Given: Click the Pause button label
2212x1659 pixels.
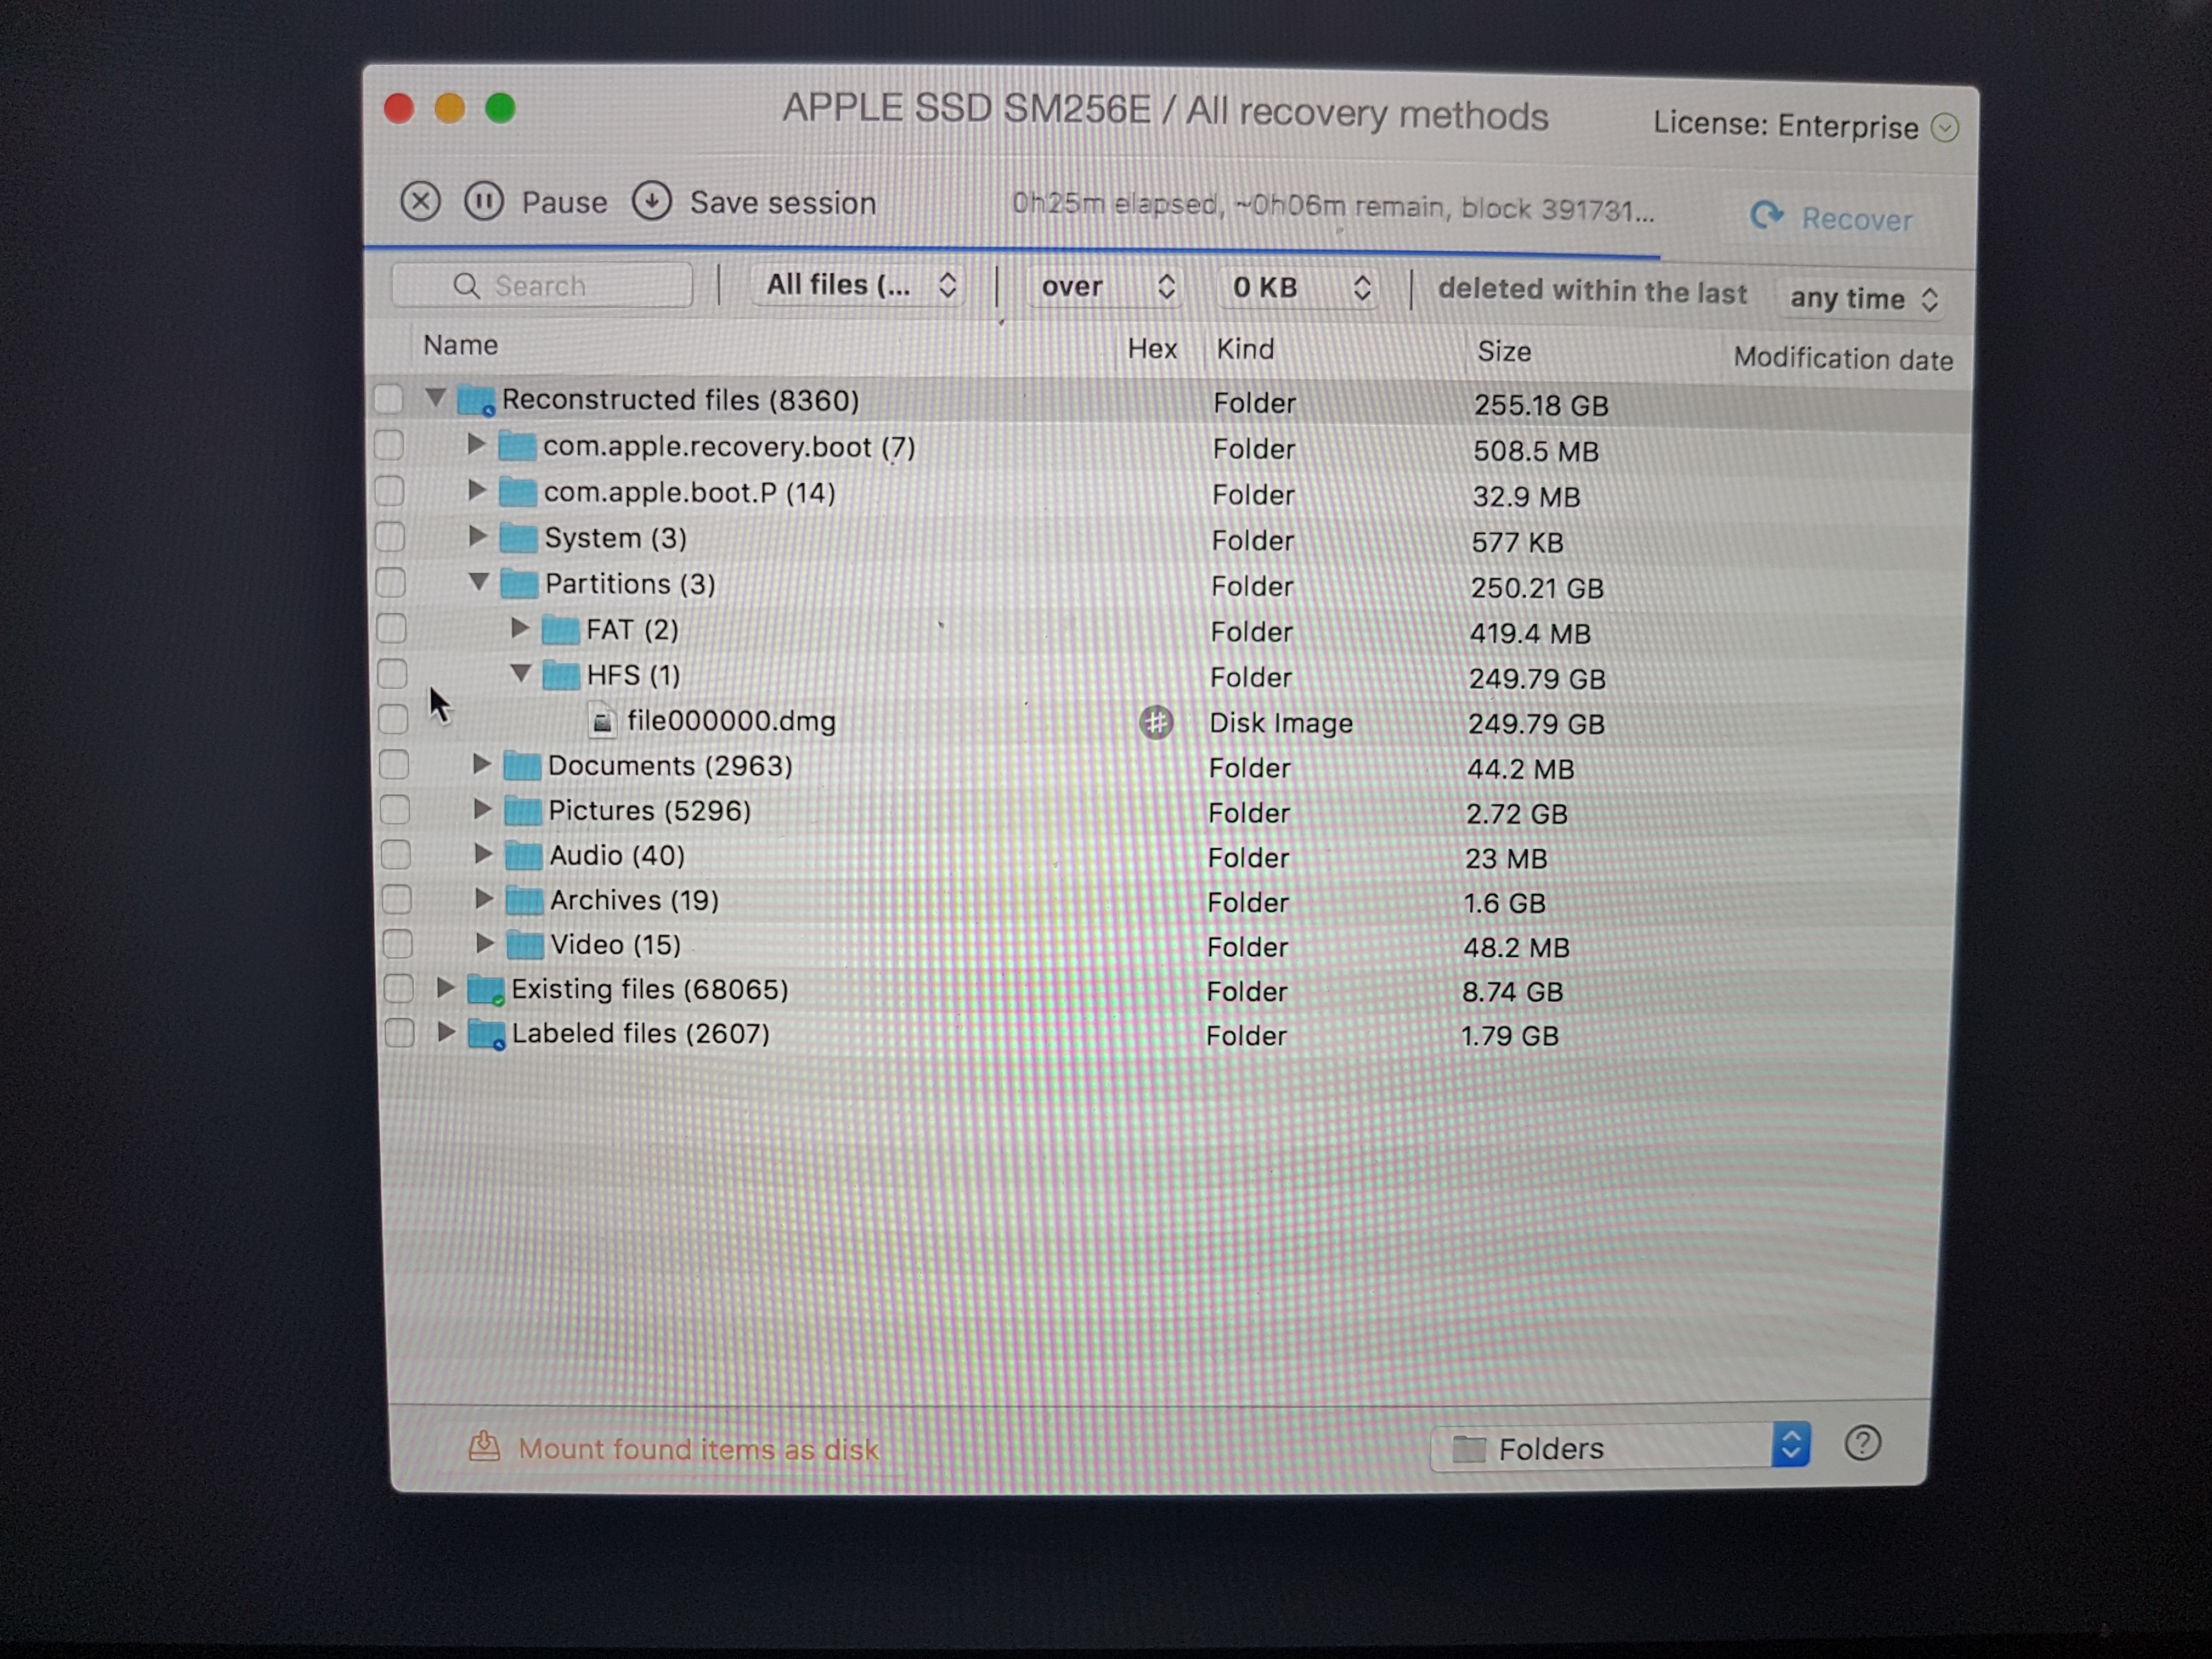Looking at the screenshot, I should pyautogui.click(x=564, y=203).
